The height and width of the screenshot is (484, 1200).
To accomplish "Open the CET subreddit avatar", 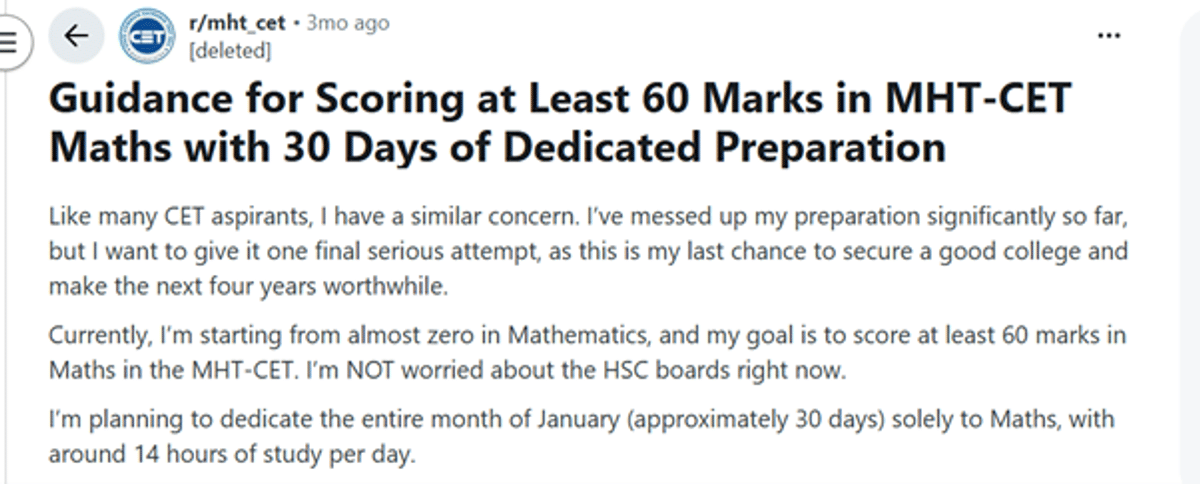I will click(x=147, y=37).
